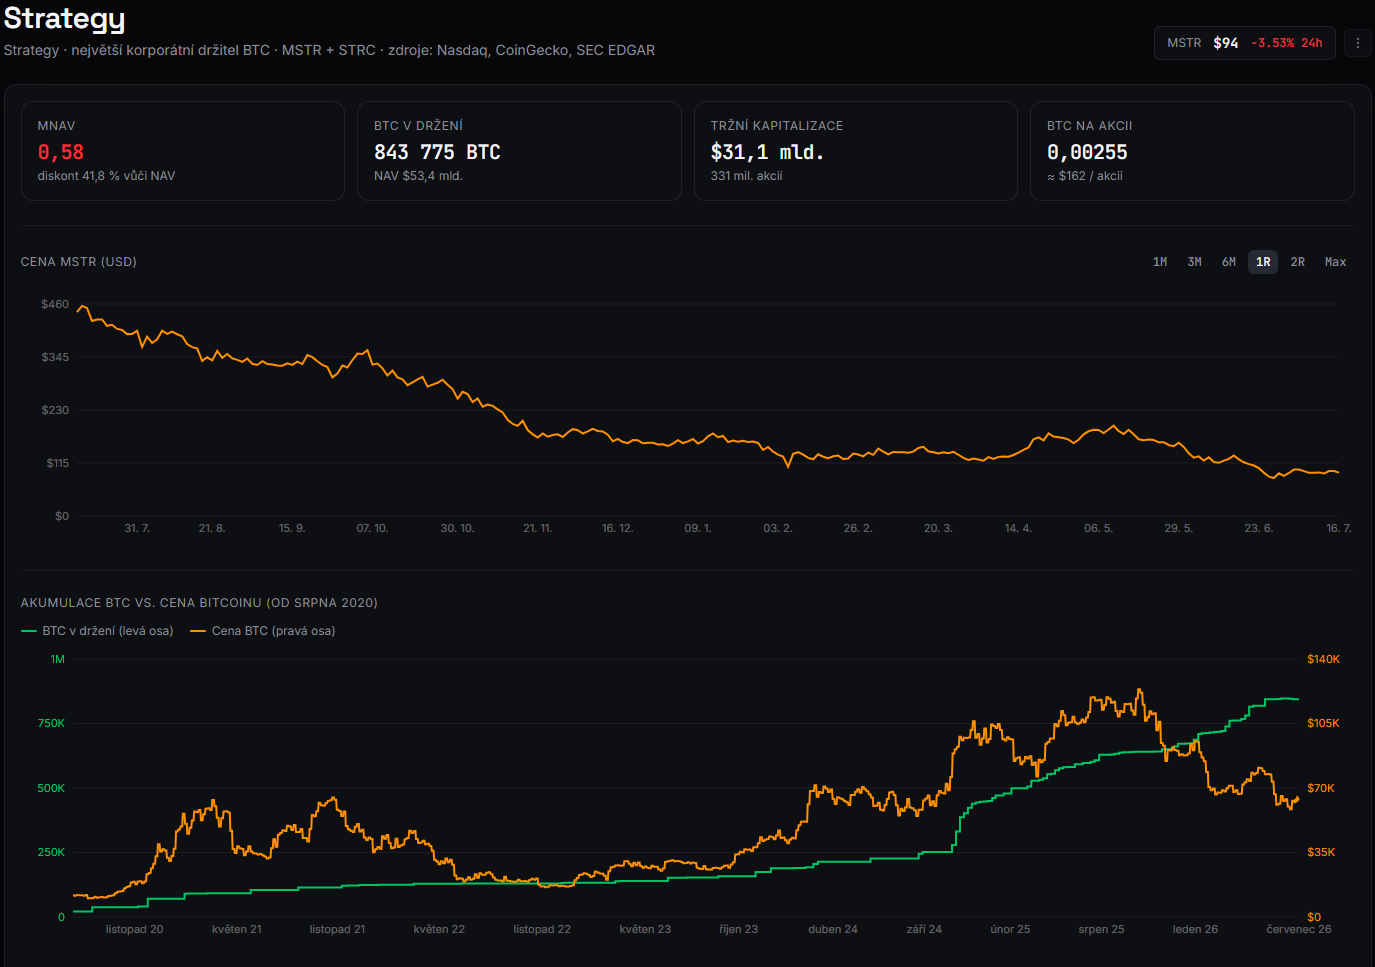Click the BTC V DRŽENÍ card label
Screen dimensions: 1375x967
[x=418, y=126]
